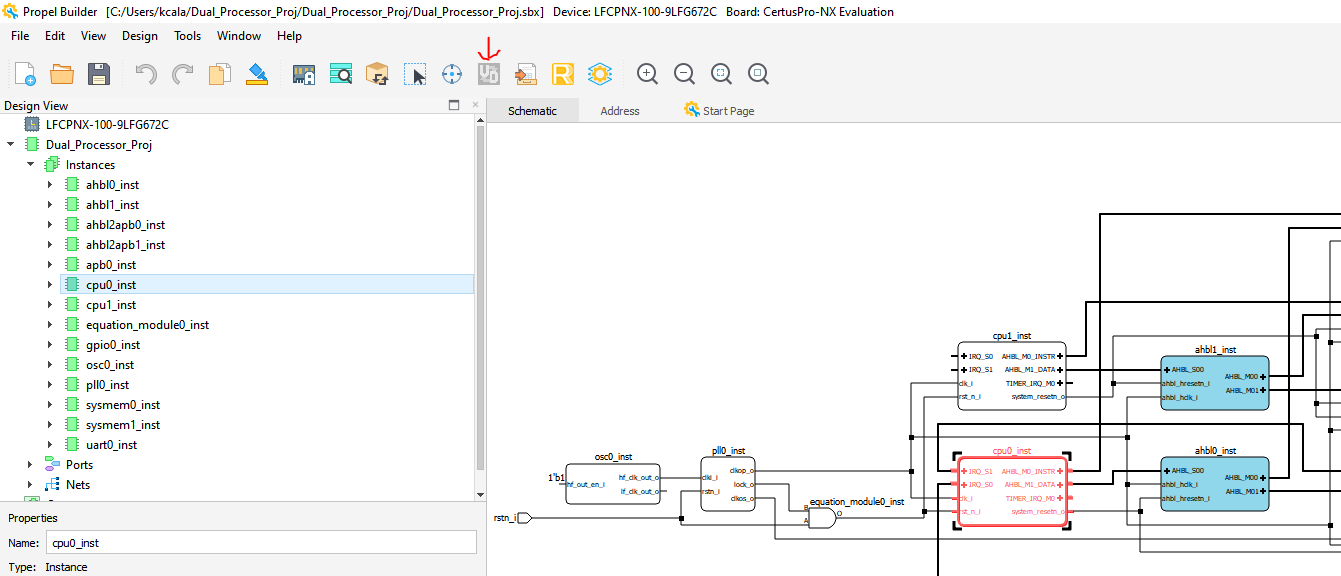Click the Zoom In magnifier icon
1341x576 pixels.
point(648,73)
